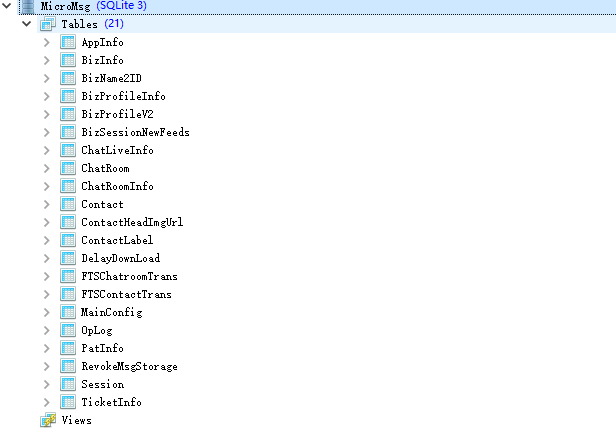Expand the Session table node
The height and width of the screenshot is (440, 616).
point(47,384)
